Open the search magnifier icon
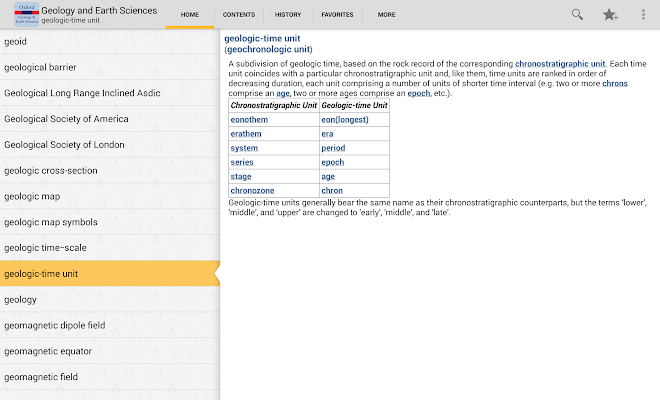This screenshot has width=660, height=400. coord(577,15)
